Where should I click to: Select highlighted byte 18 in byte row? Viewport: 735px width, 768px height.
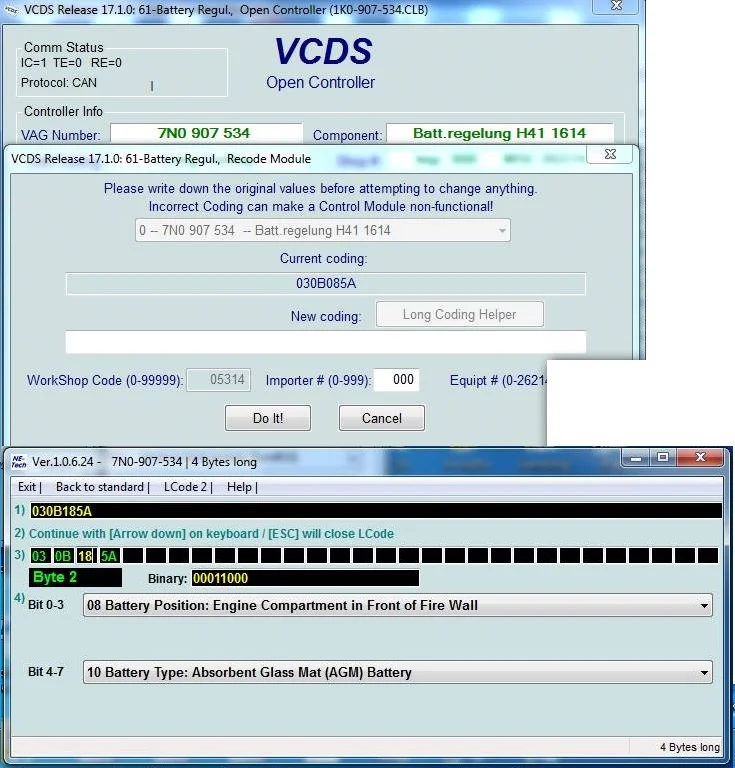click(85, 556)
